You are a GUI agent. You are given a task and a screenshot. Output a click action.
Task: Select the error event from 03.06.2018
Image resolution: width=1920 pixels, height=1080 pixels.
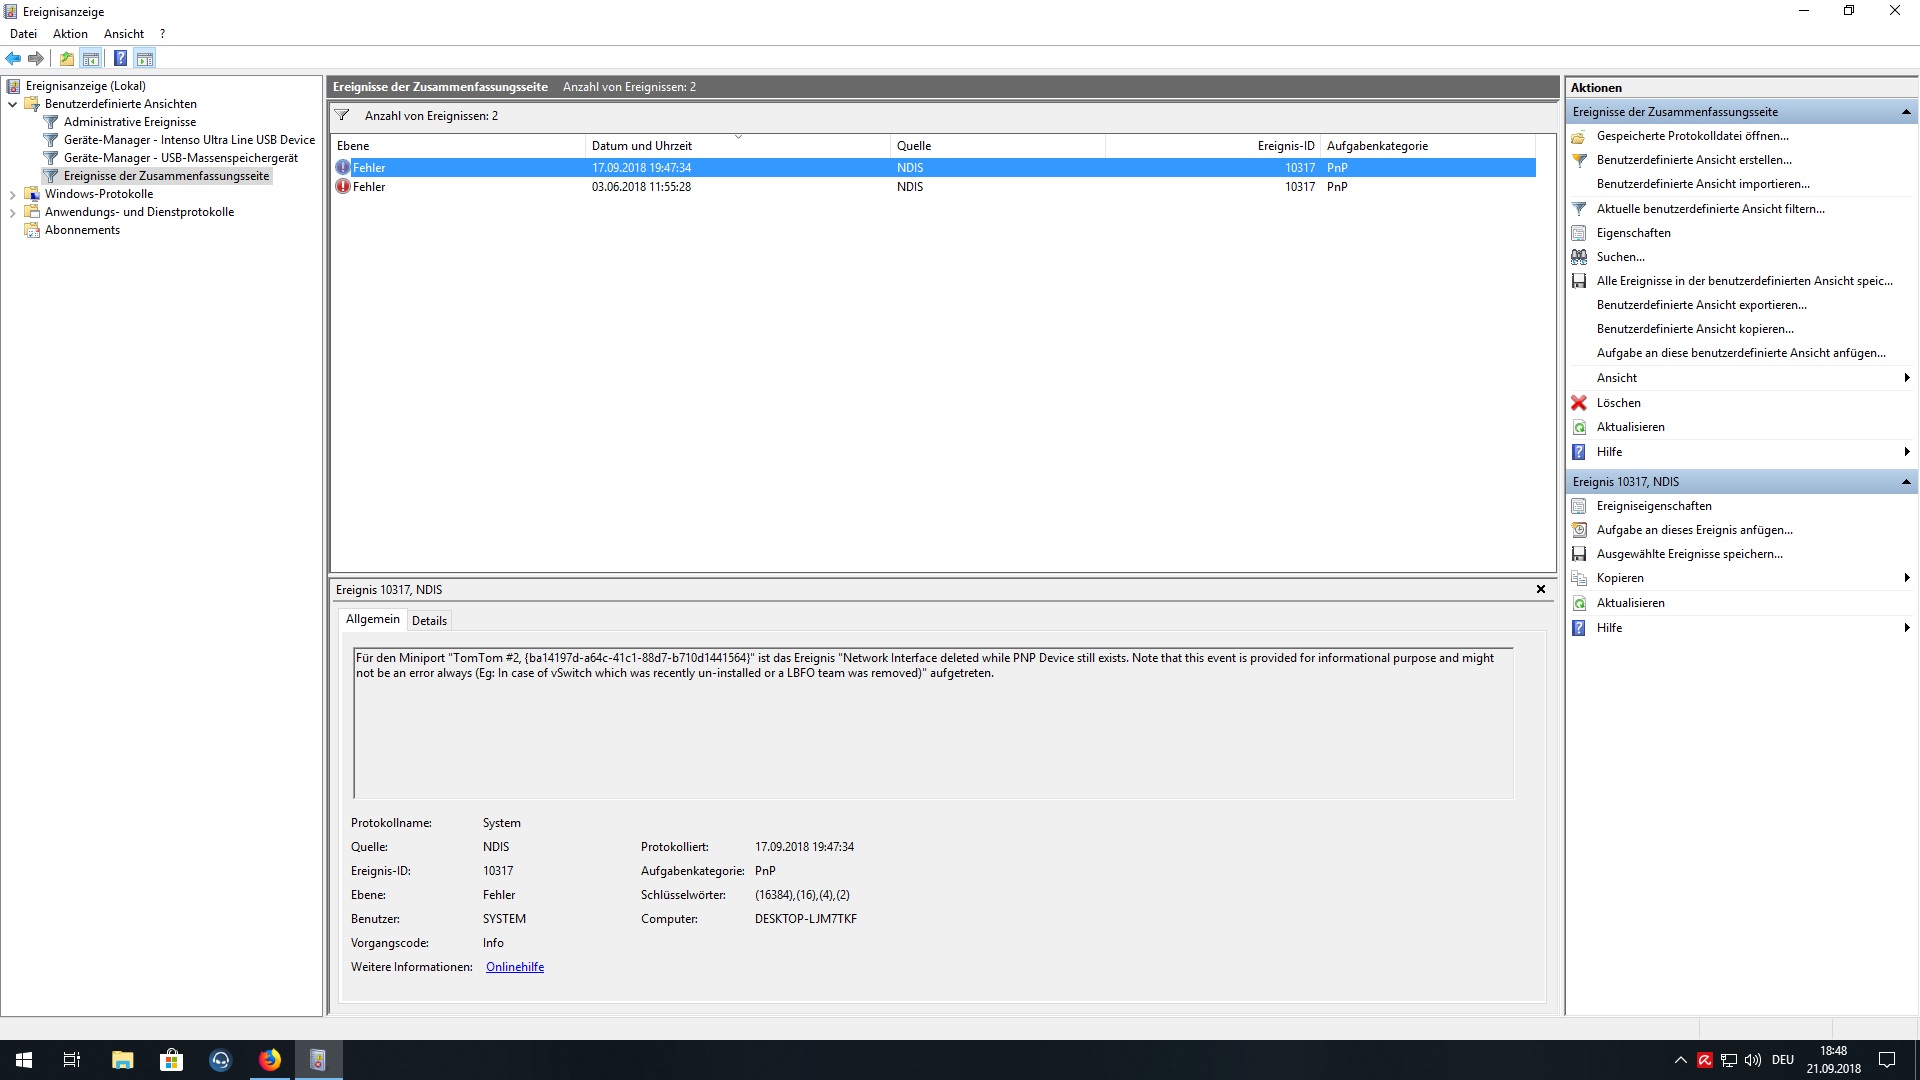pyautogui.click(x=640, y=187)
